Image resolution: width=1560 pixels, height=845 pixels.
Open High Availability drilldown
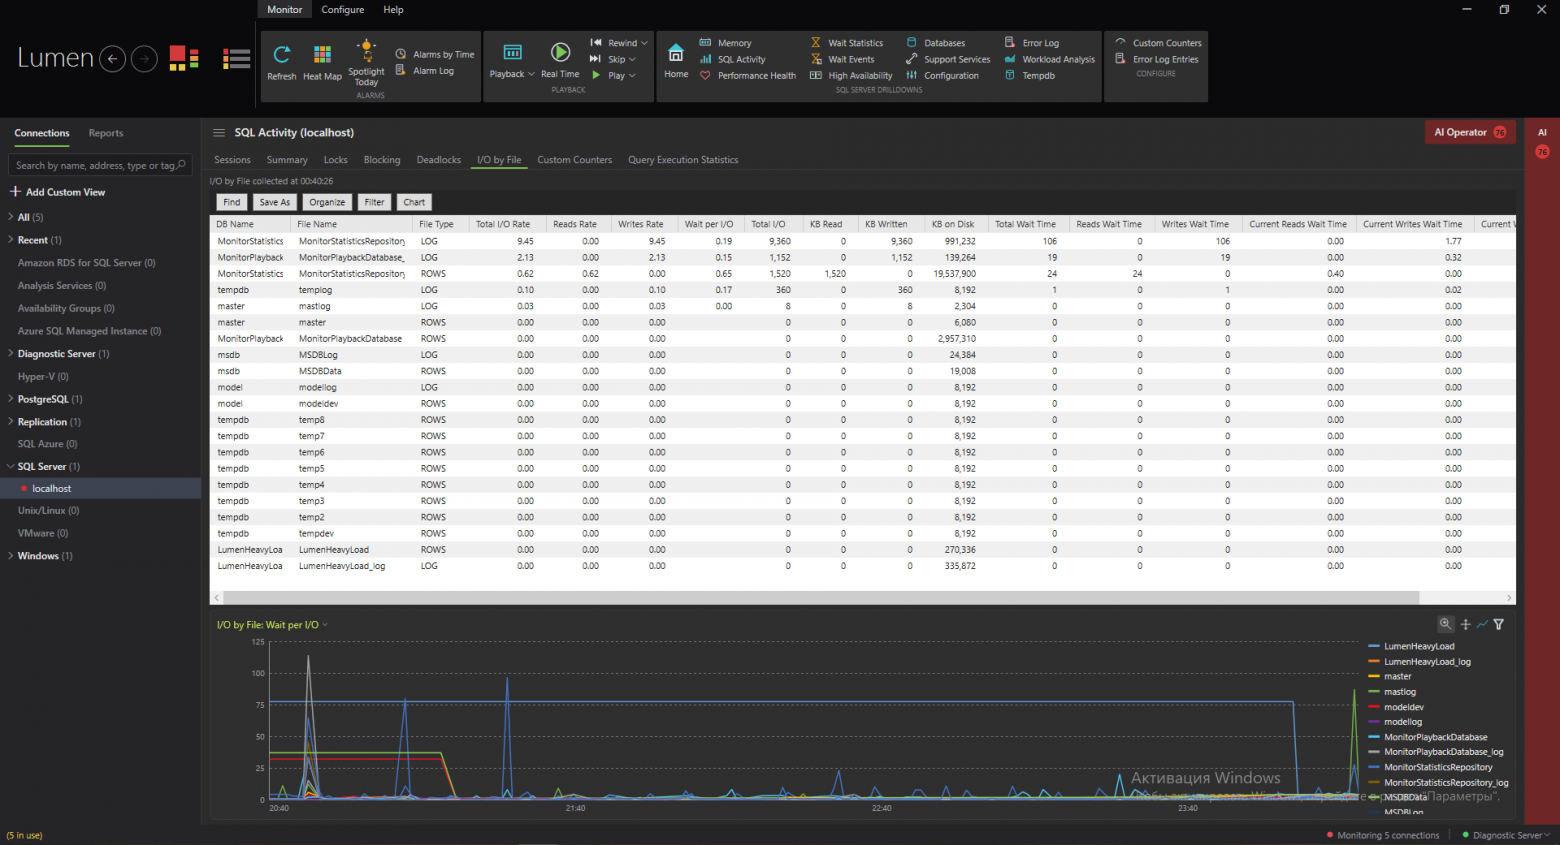click(x=851, y=75)
